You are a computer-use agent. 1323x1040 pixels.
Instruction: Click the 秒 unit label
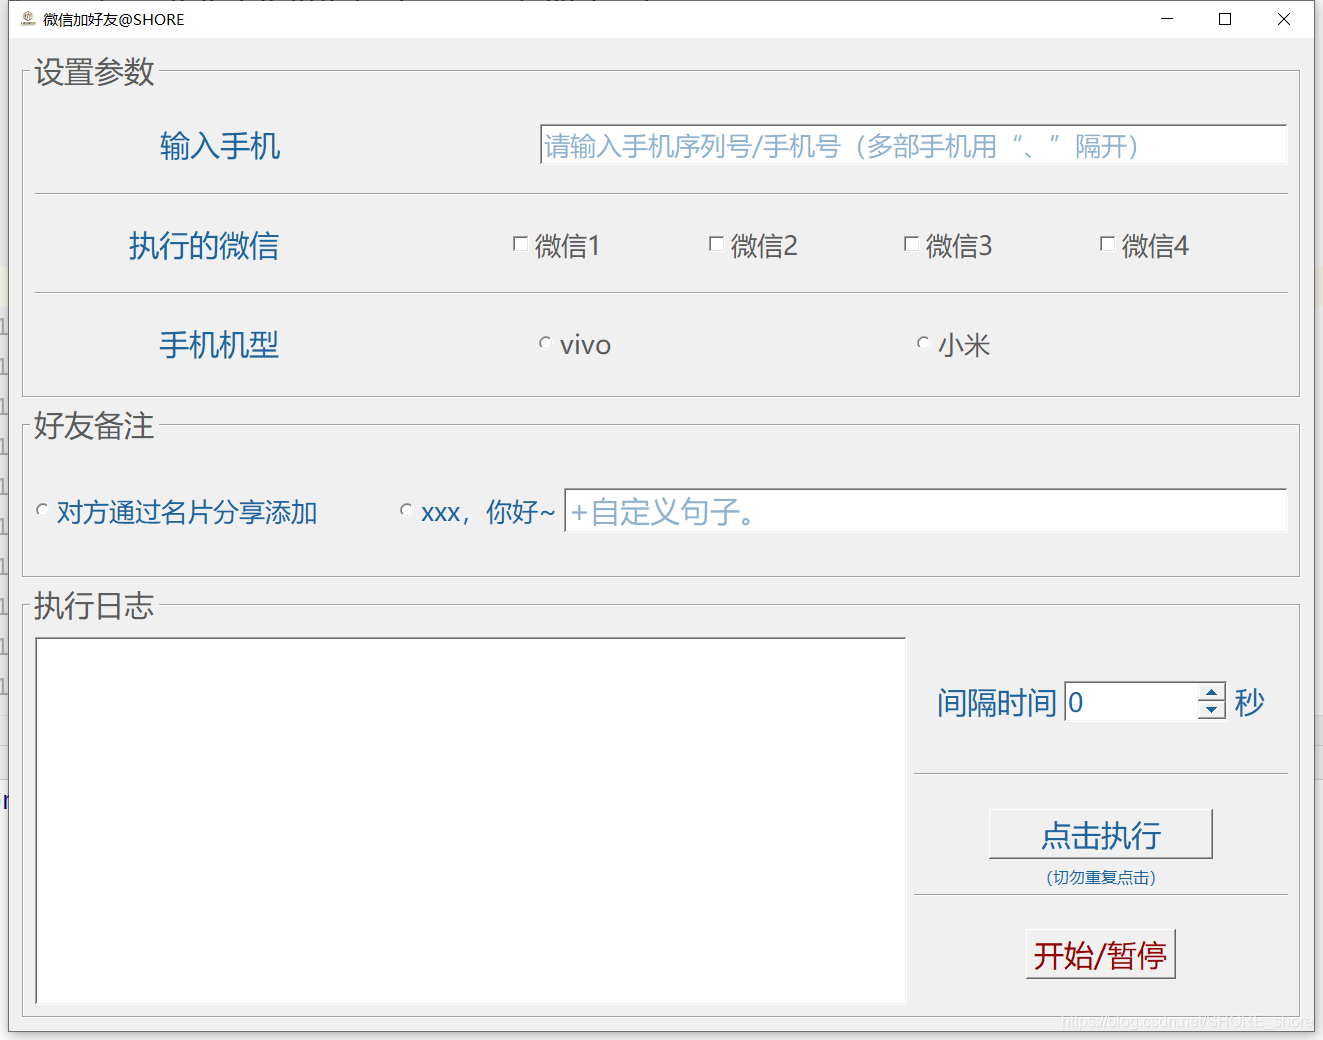point(1249,703)
